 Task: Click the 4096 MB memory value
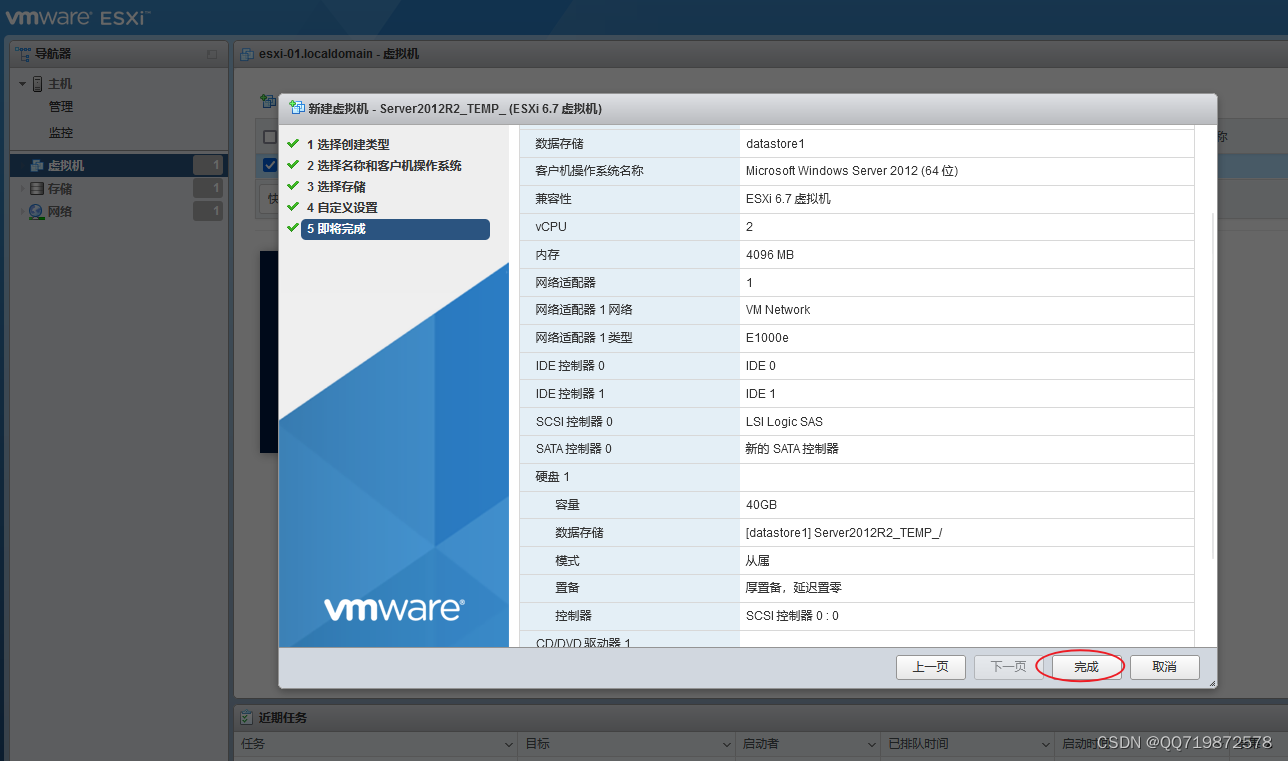pos(770,255)
